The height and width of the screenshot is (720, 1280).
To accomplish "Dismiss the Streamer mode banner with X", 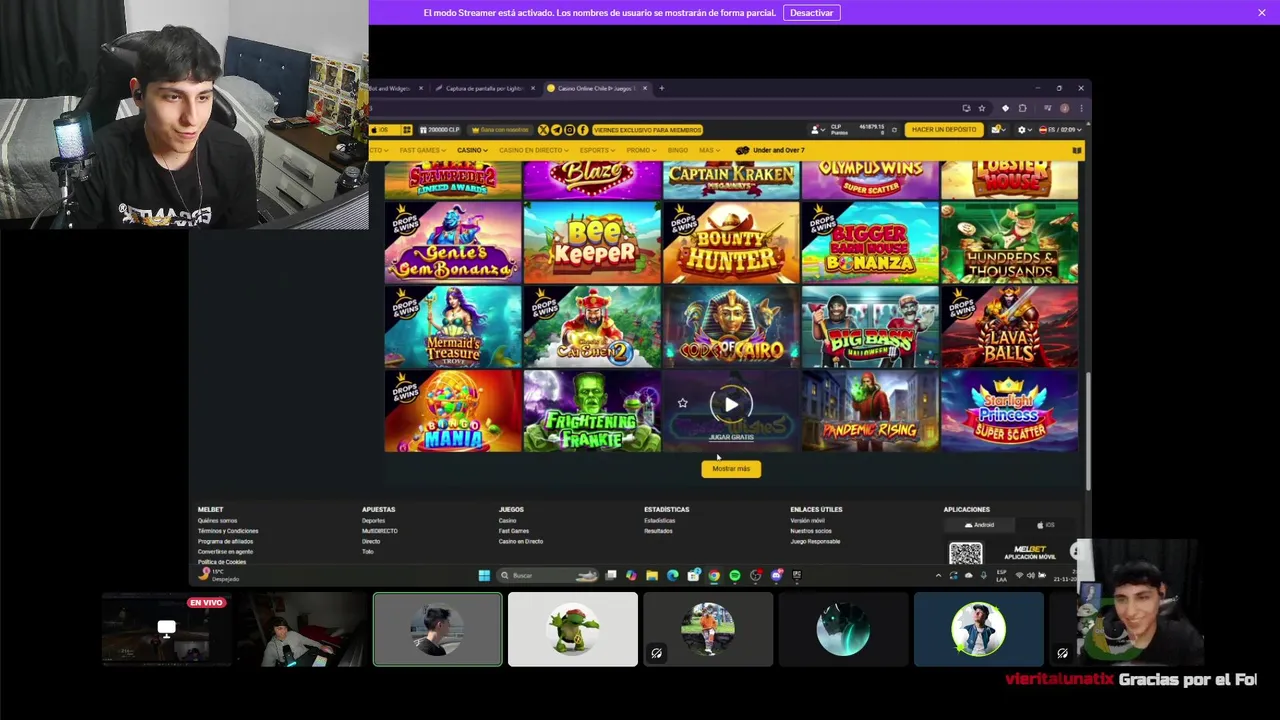I will (1262, 12).
